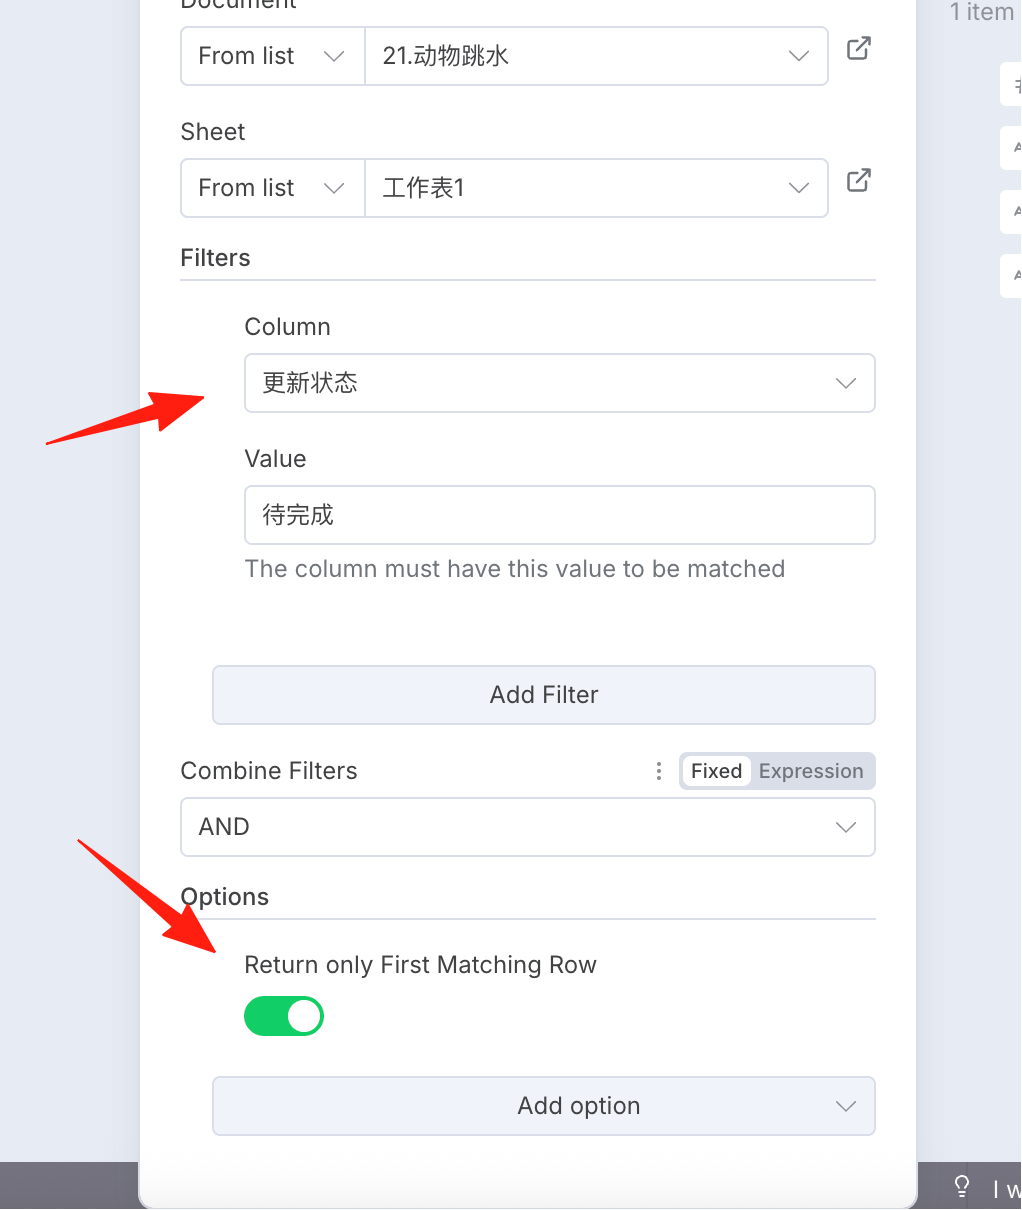Expand the 21.动物跳水 document selector

pos(596,56)
